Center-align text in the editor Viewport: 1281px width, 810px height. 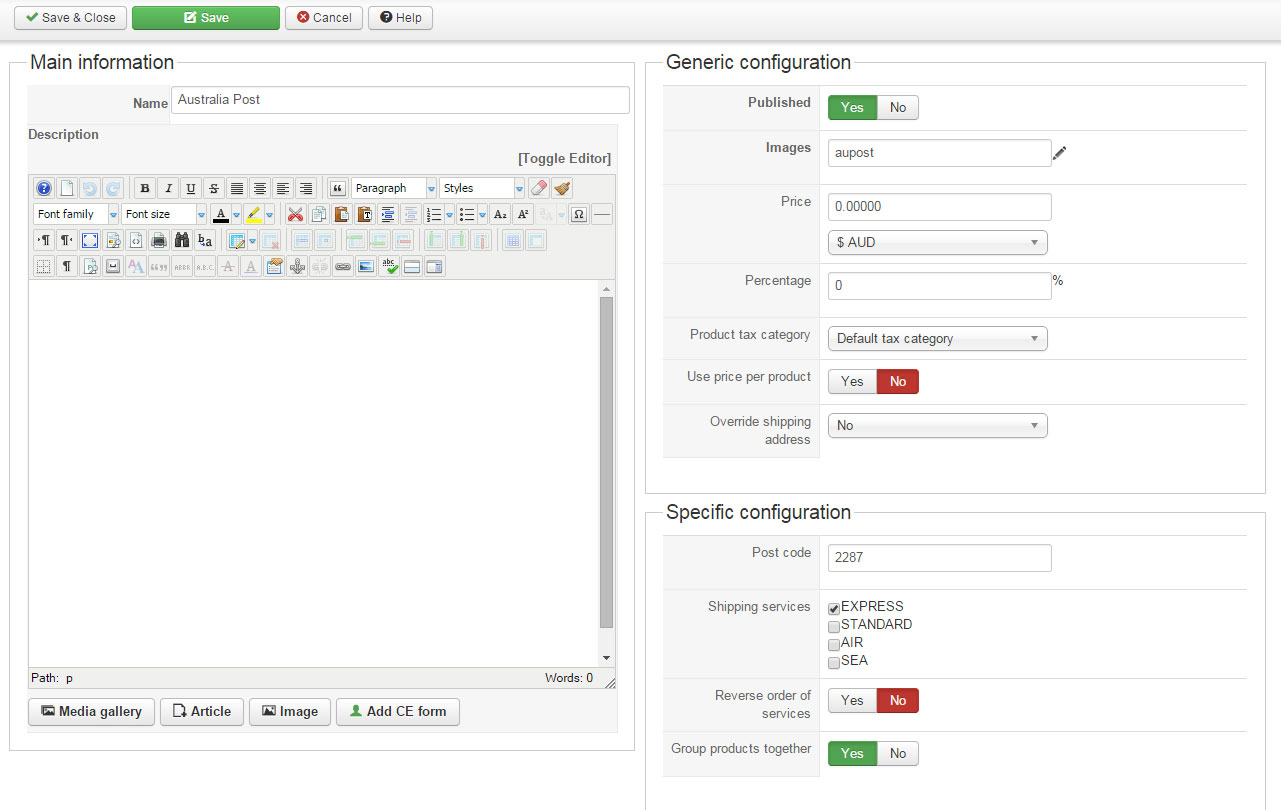coord(260,188)
